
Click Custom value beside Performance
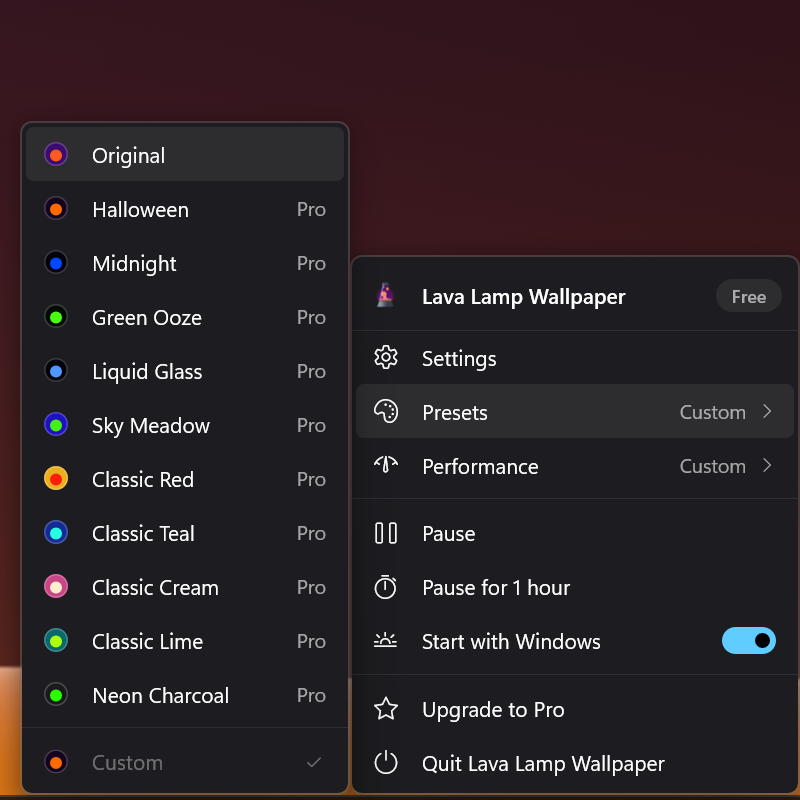click(712, 466)
